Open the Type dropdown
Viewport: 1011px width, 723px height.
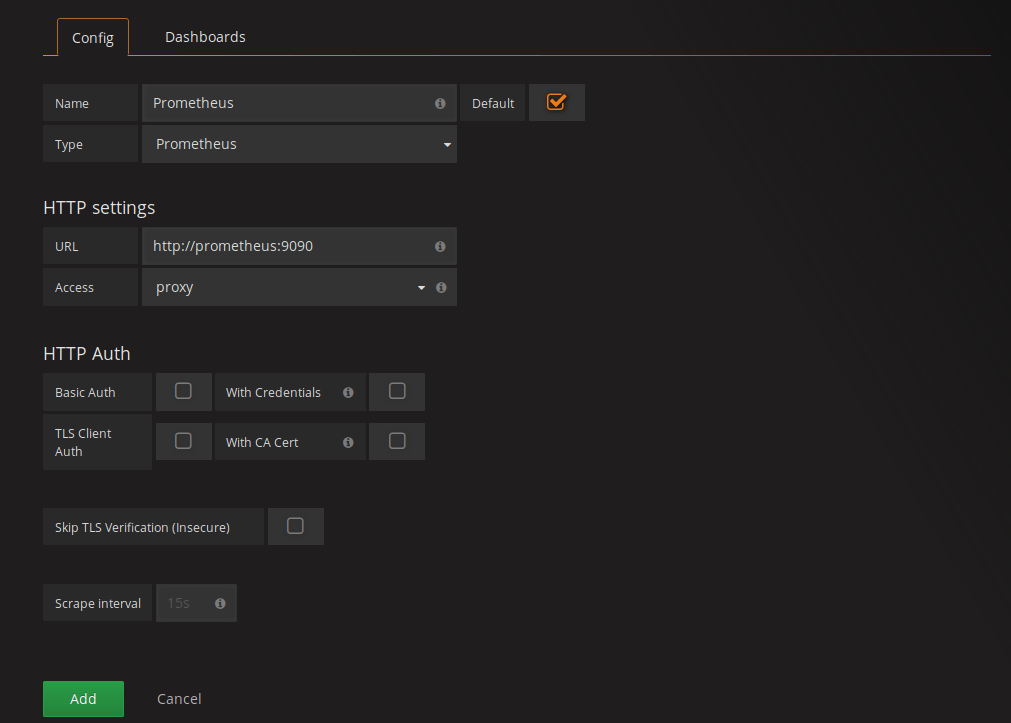[299, 144]
